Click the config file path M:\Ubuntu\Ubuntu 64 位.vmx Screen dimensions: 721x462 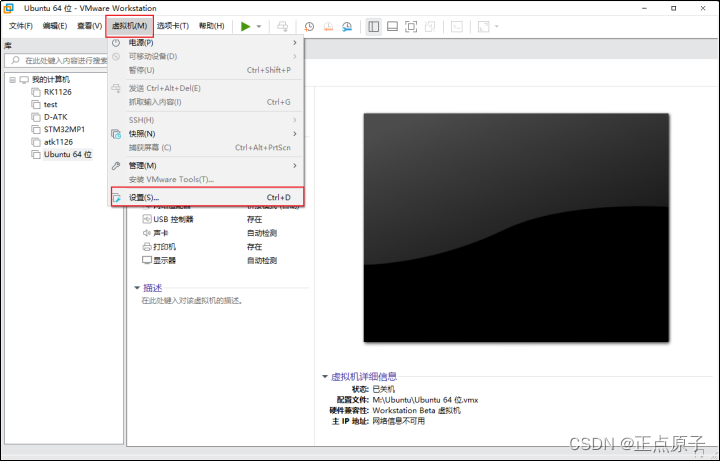pos(425,400)
